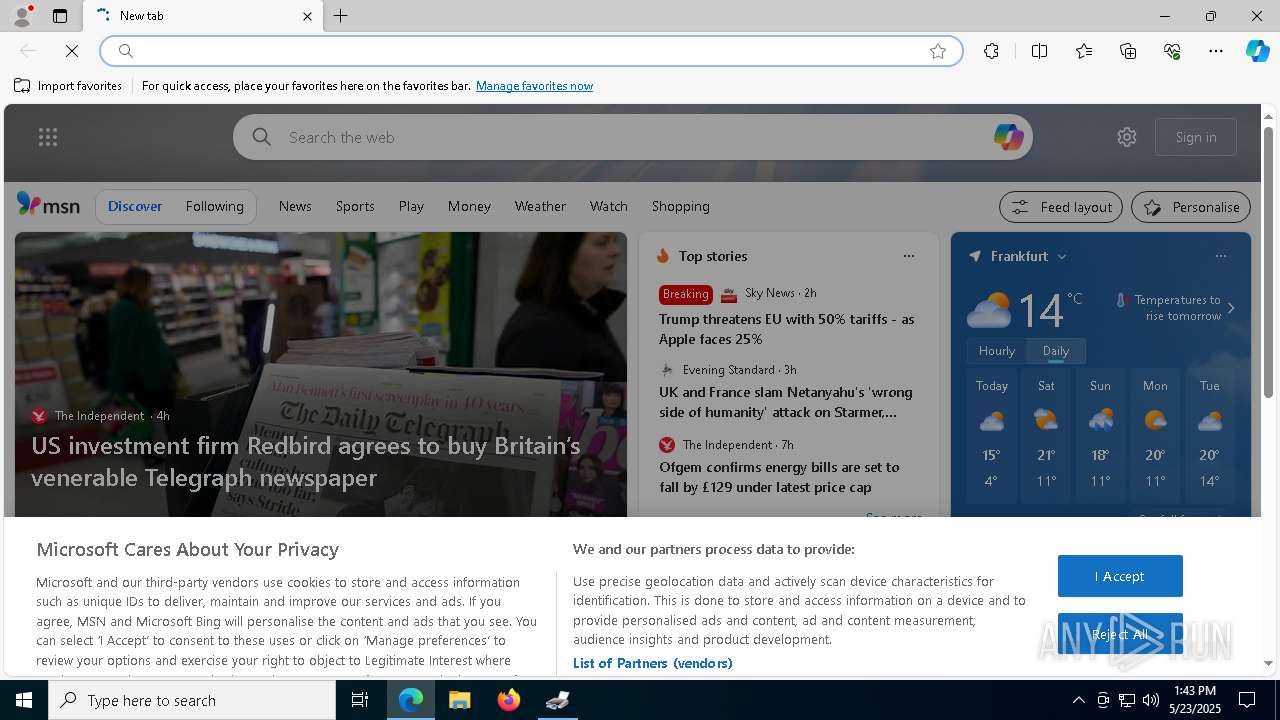The height and width of the screenshot is (720, 1280).
Task: Go to the msn logo home
Action: click(x=48, y=205)
